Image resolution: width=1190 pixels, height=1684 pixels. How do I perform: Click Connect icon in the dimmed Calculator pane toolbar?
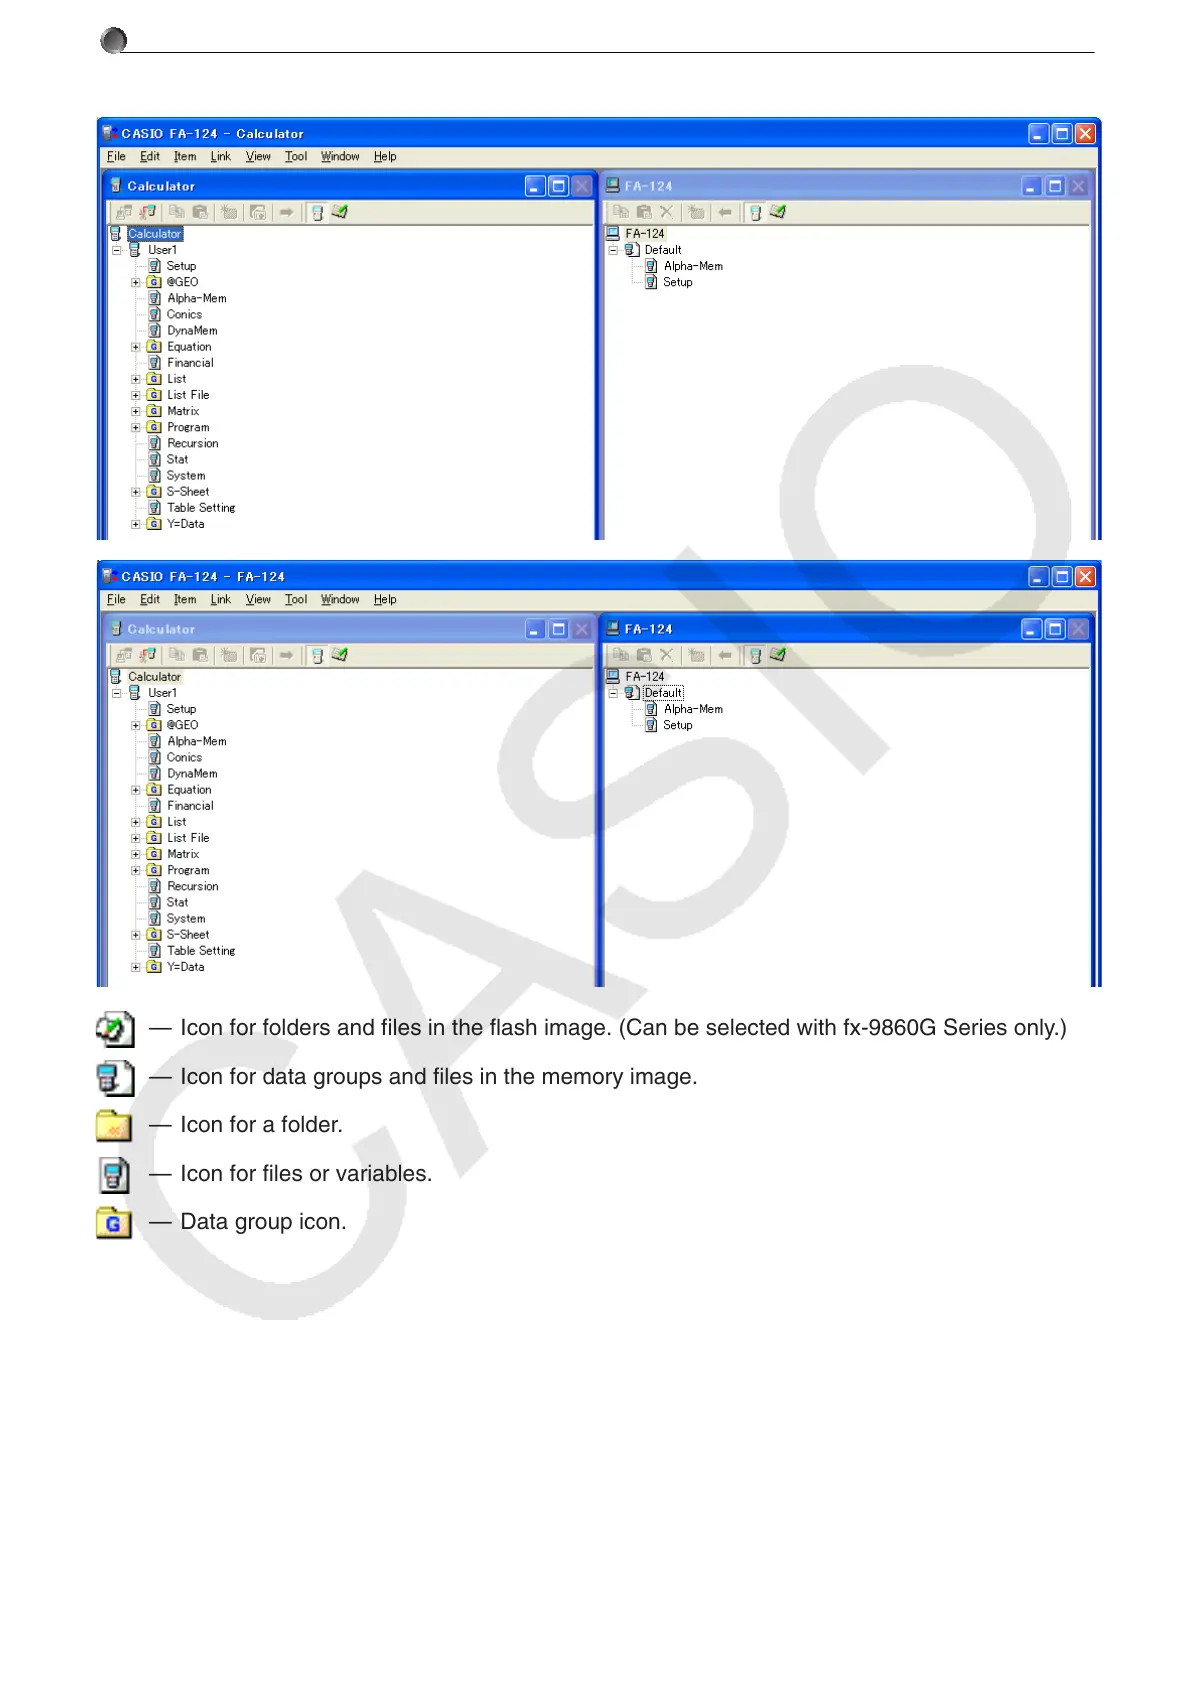point(124,655)
